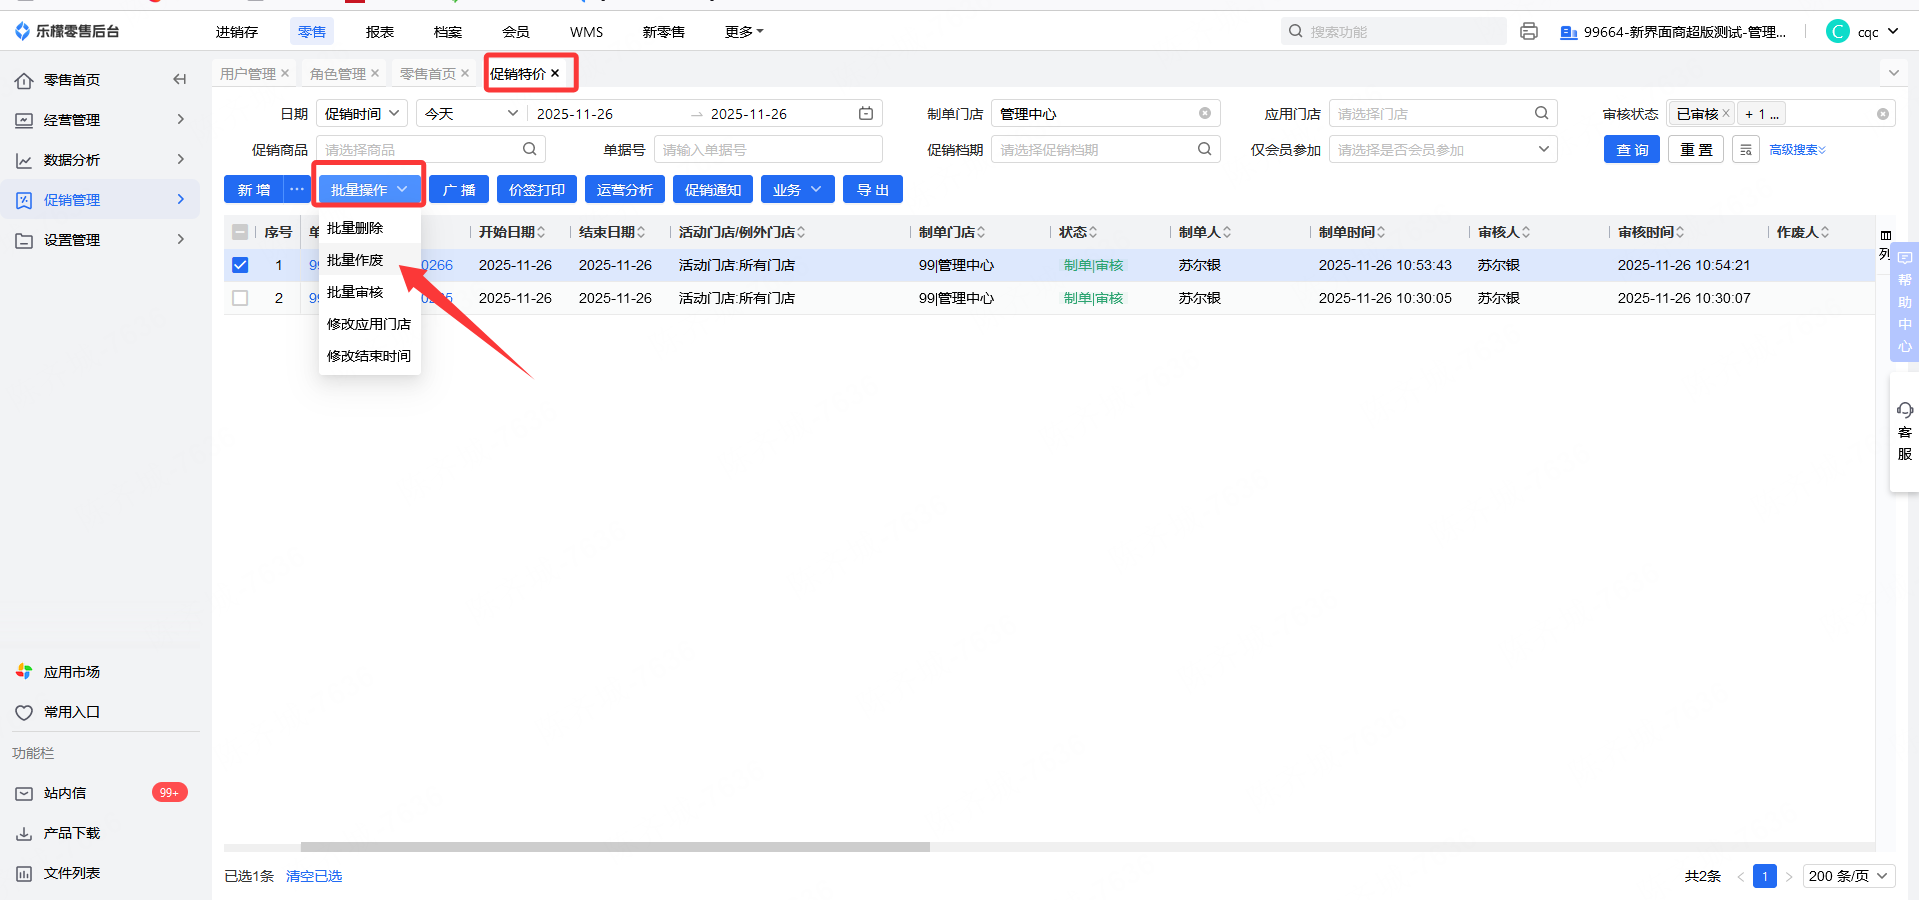
Task: Click the search icon in 促销商品 field
Action: pyautogui.click(x=530, y=149)
